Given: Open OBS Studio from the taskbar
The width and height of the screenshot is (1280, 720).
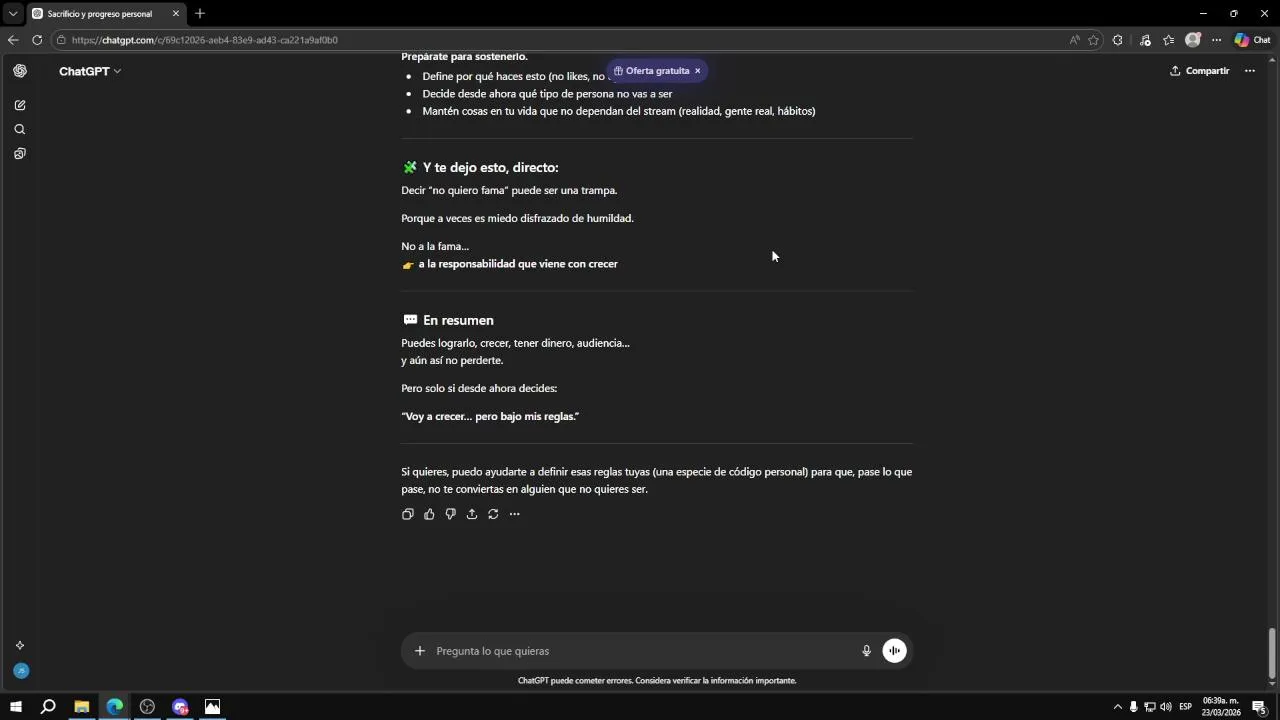Looking at the screenshot, I should (x=147, y=707).
